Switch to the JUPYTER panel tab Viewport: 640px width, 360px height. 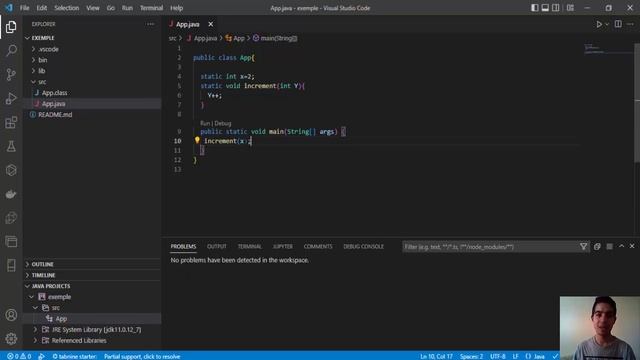(x=282, y=247)
